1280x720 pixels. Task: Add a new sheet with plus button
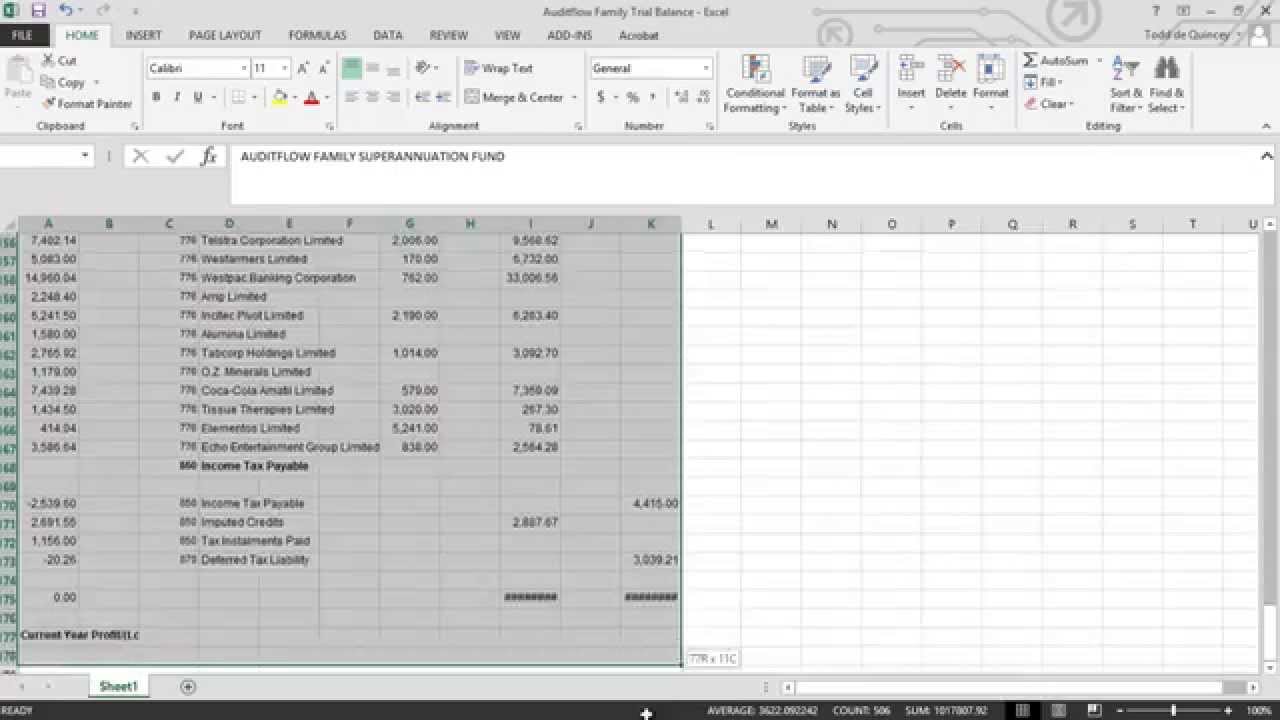click(x=188, y=686)
